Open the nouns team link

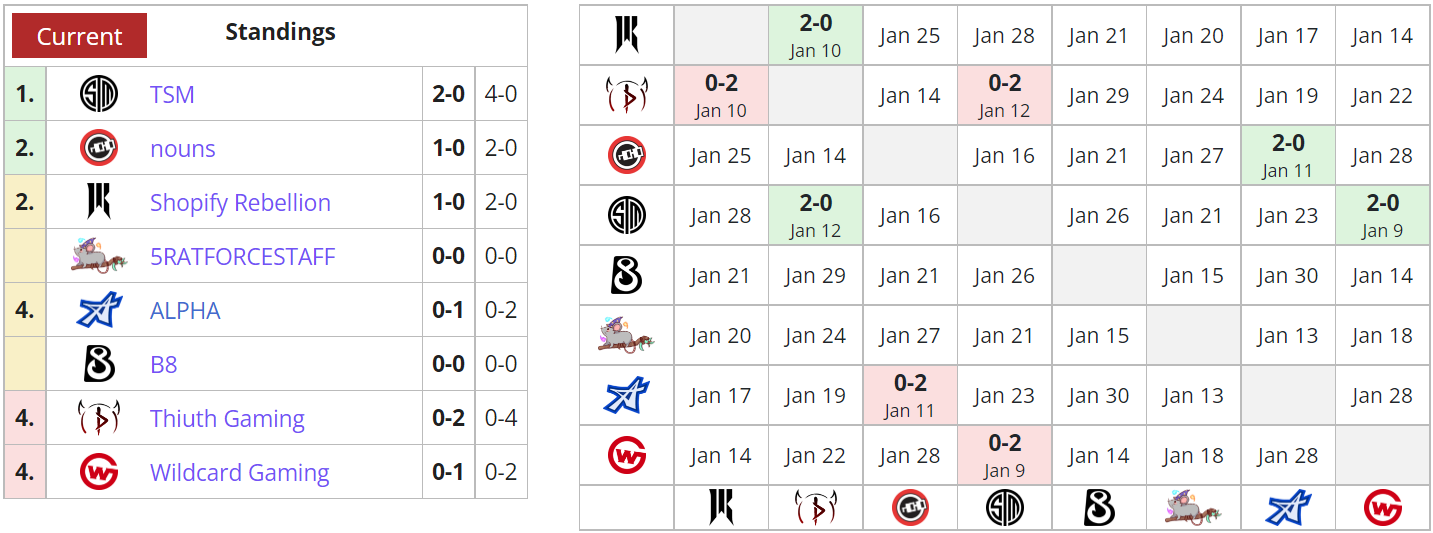pos(182,149)
